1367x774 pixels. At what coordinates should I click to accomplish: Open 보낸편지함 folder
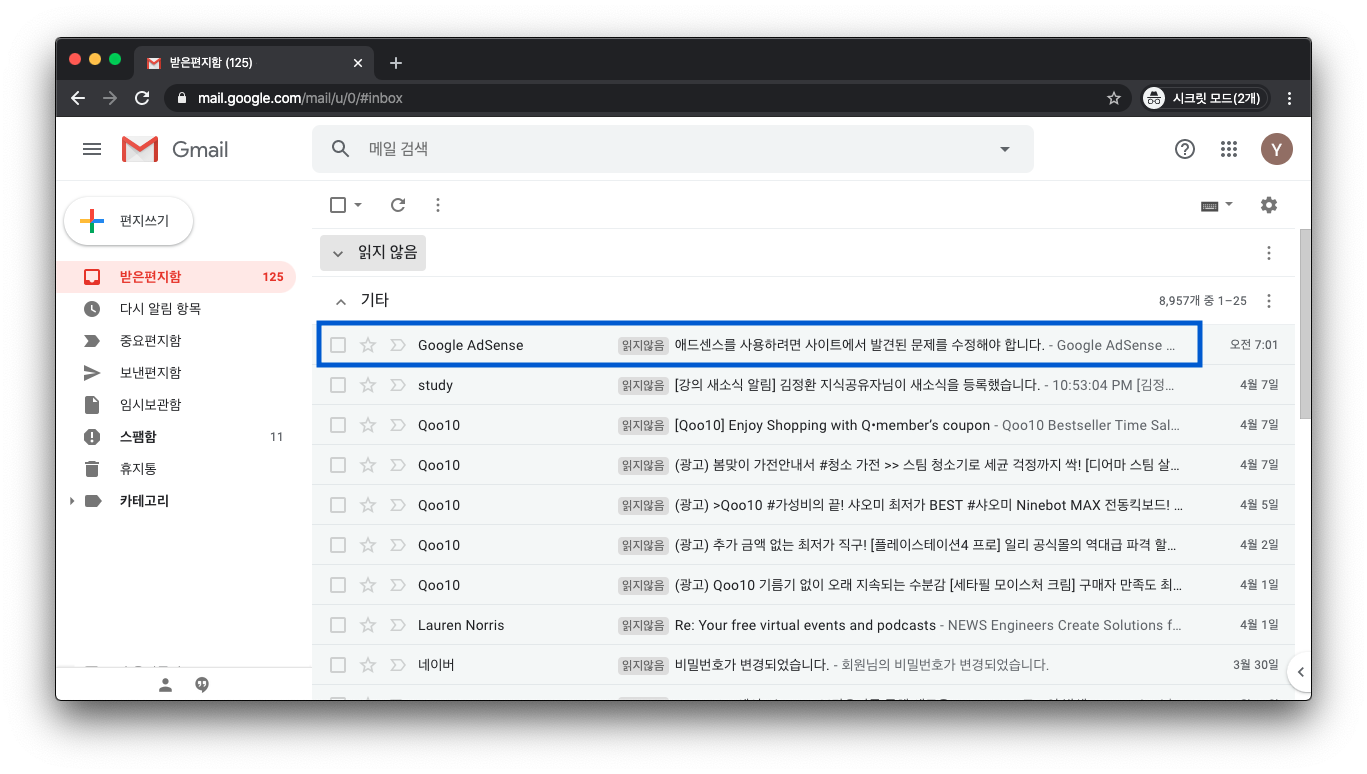(176, 373)
